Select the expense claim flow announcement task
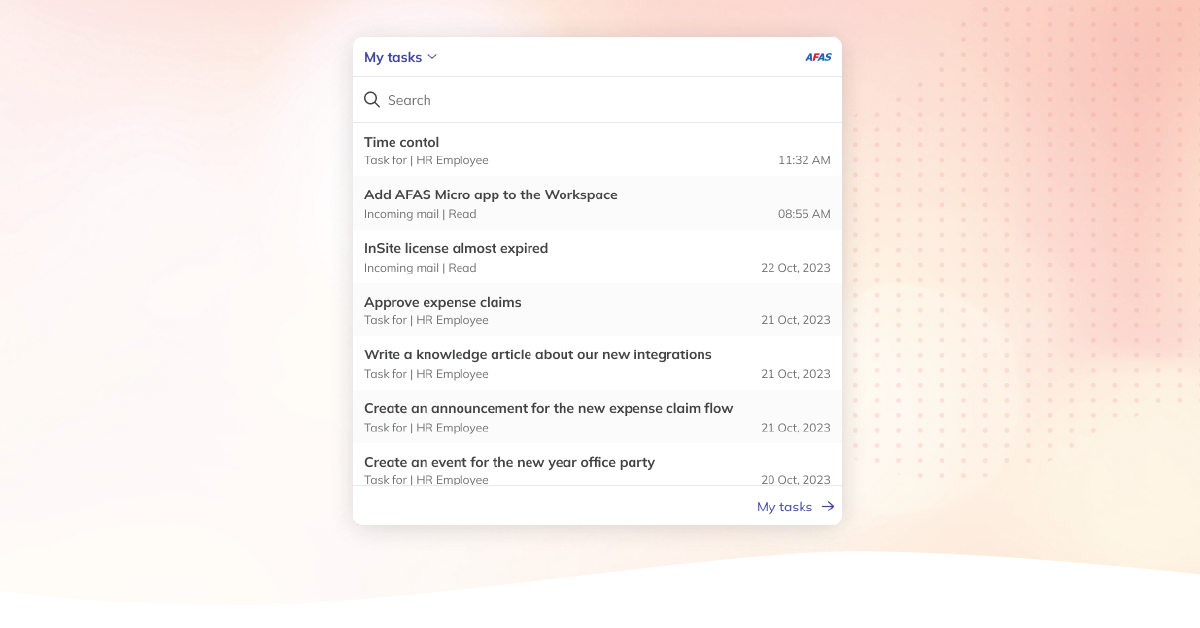Viewport: 1200px width, 628px height. click(549, 408)
